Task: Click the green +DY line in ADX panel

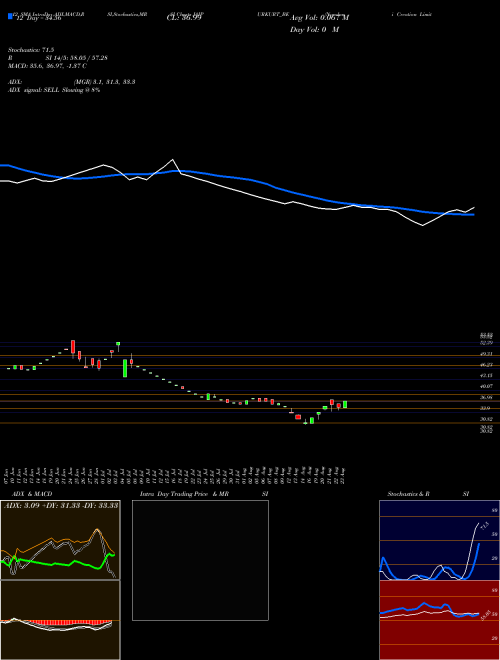Action: click(x=59, y=564)
